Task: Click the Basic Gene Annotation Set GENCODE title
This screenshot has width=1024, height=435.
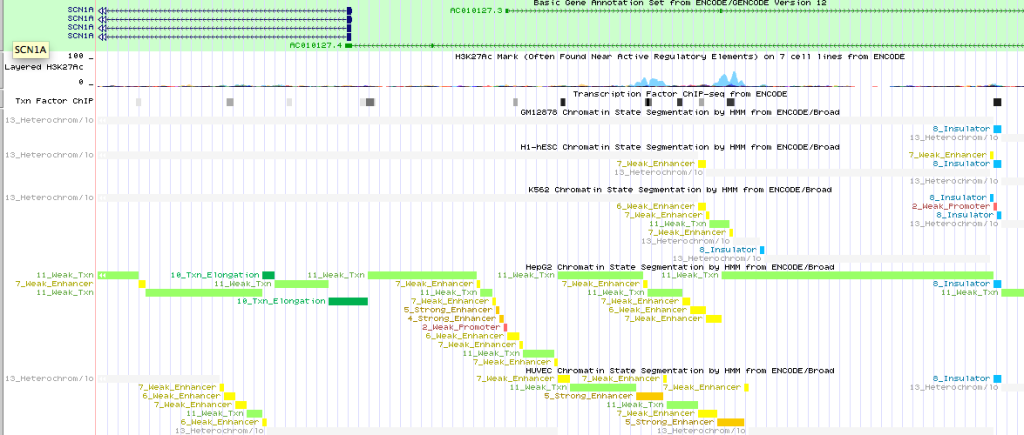Action: [680, 3]
